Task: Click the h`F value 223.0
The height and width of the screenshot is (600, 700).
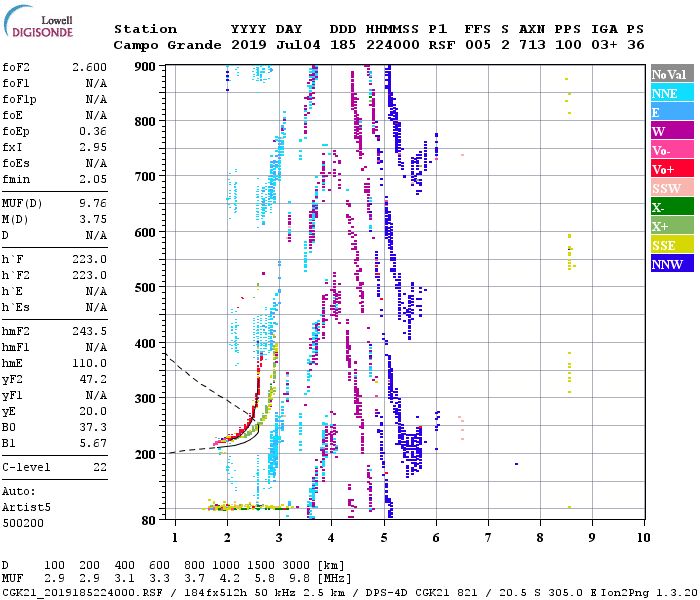Action: click(x=89, y=259)
